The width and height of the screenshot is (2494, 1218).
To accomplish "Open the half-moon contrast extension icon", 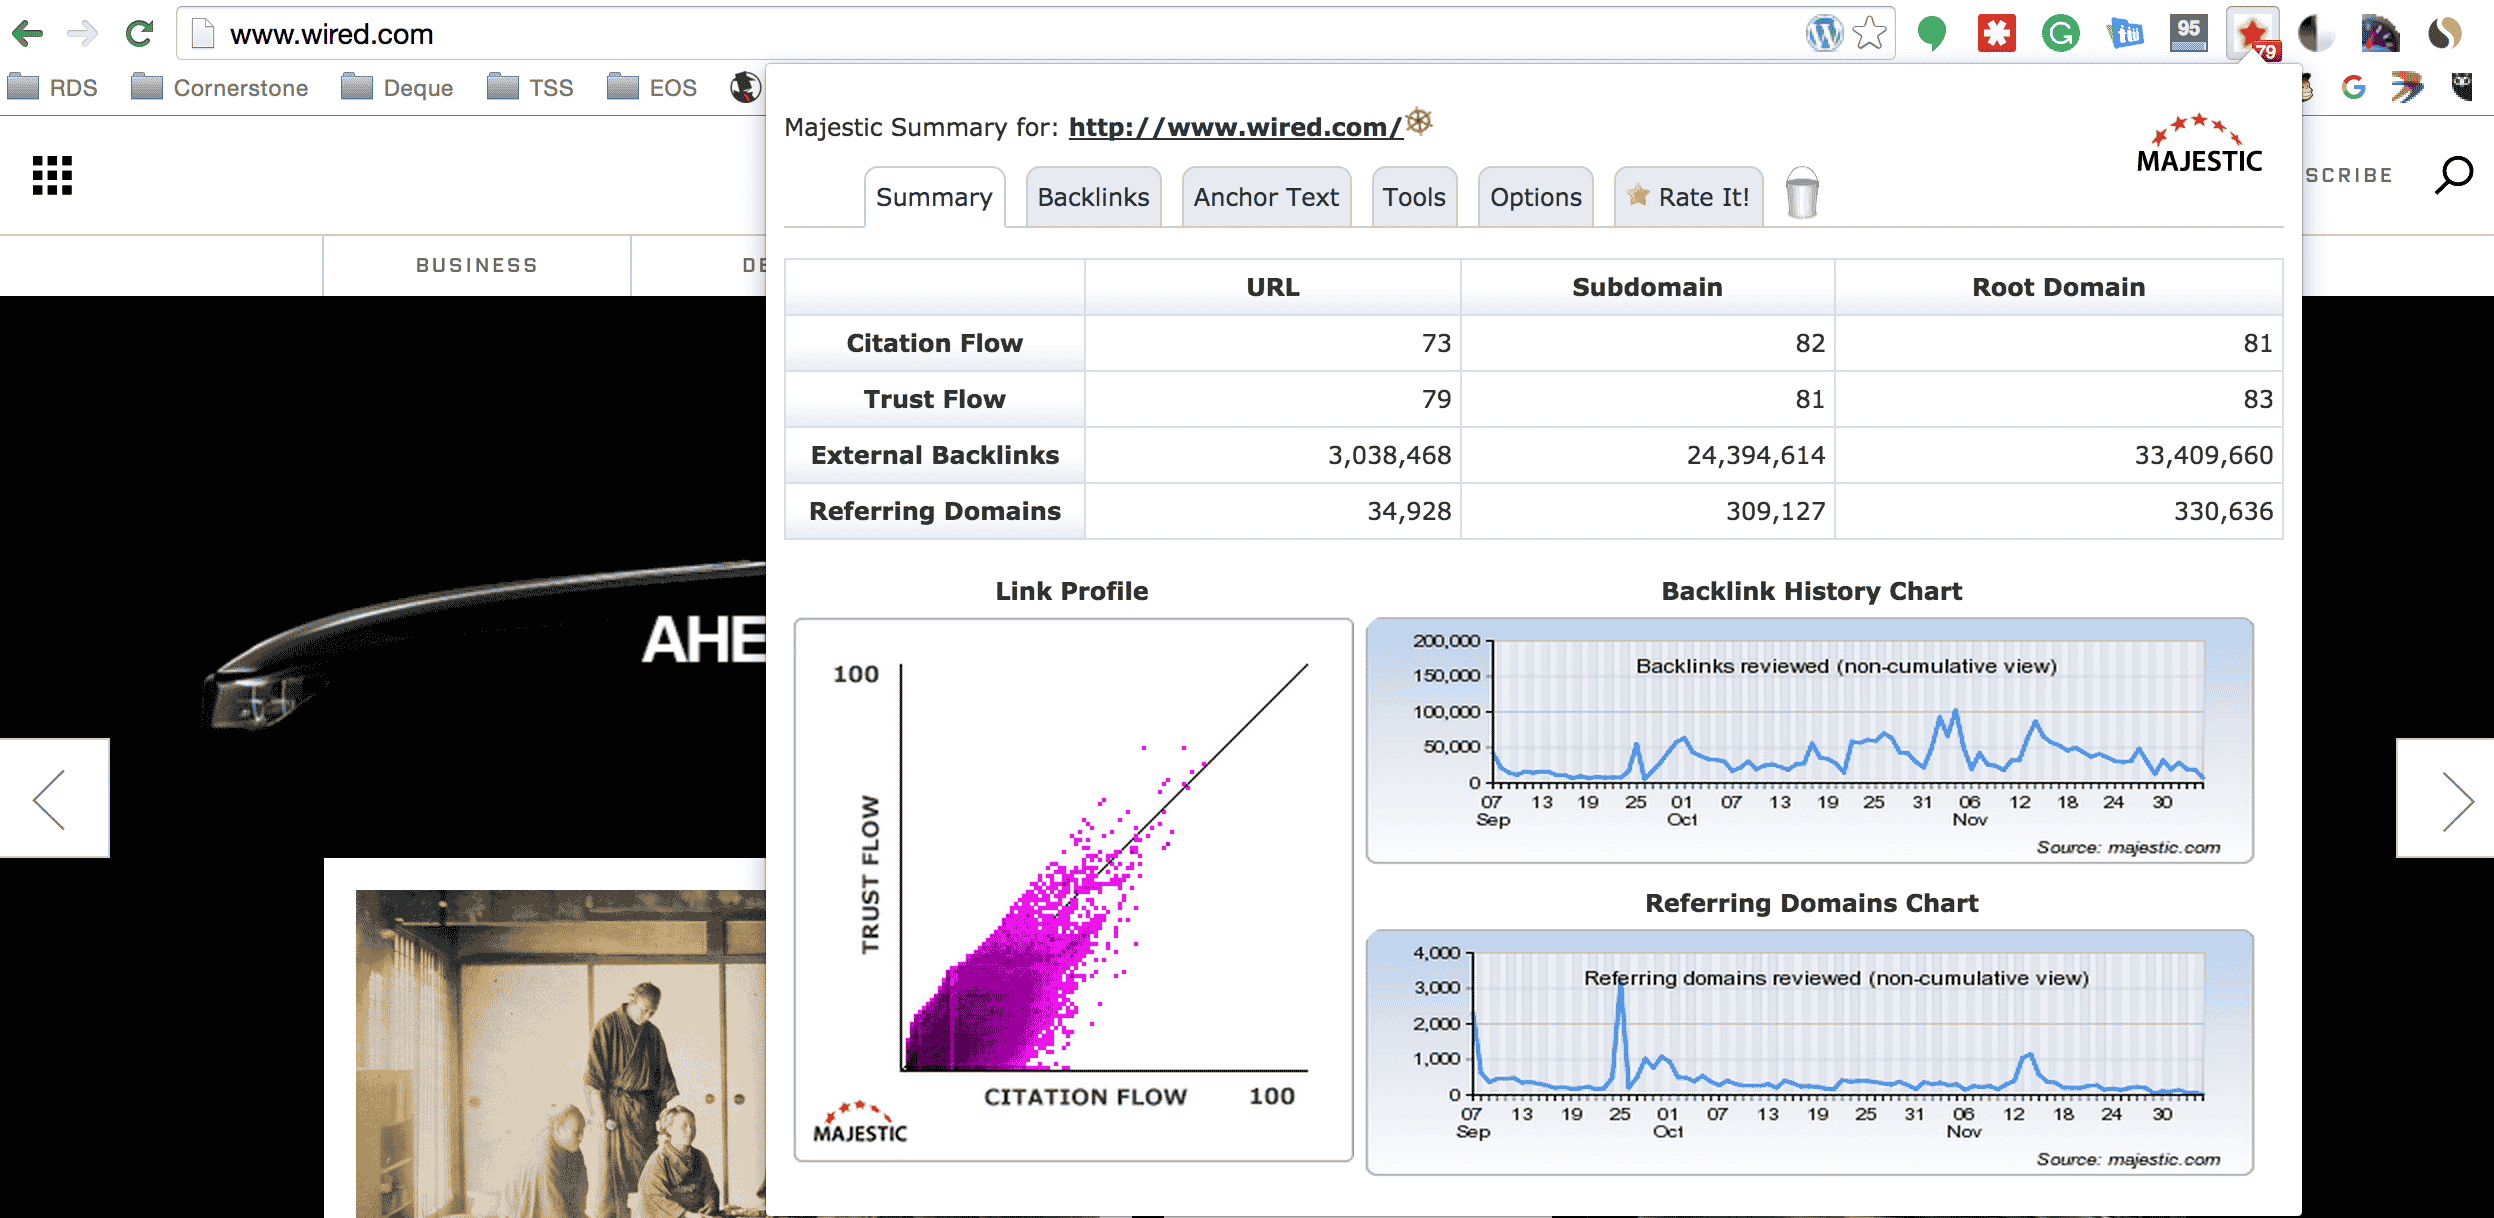I will (2316, 34).
